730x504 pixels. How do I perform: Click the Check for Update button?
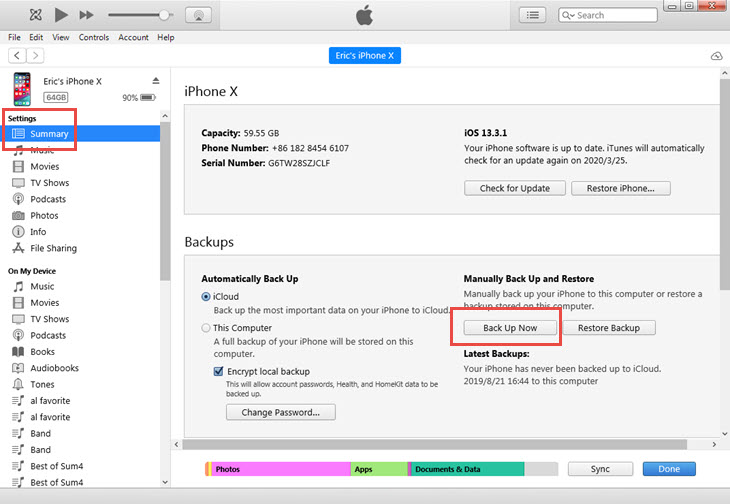click(x=515, y=188)
